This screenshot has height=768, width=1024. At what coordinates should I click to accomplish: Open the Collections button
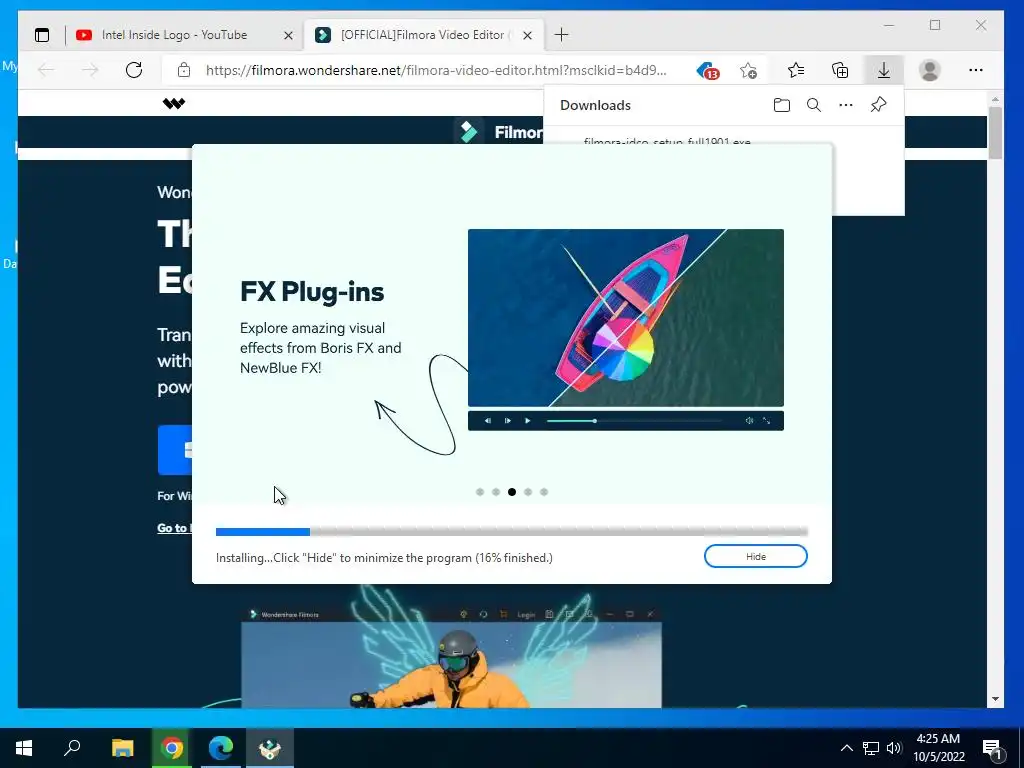840,70
